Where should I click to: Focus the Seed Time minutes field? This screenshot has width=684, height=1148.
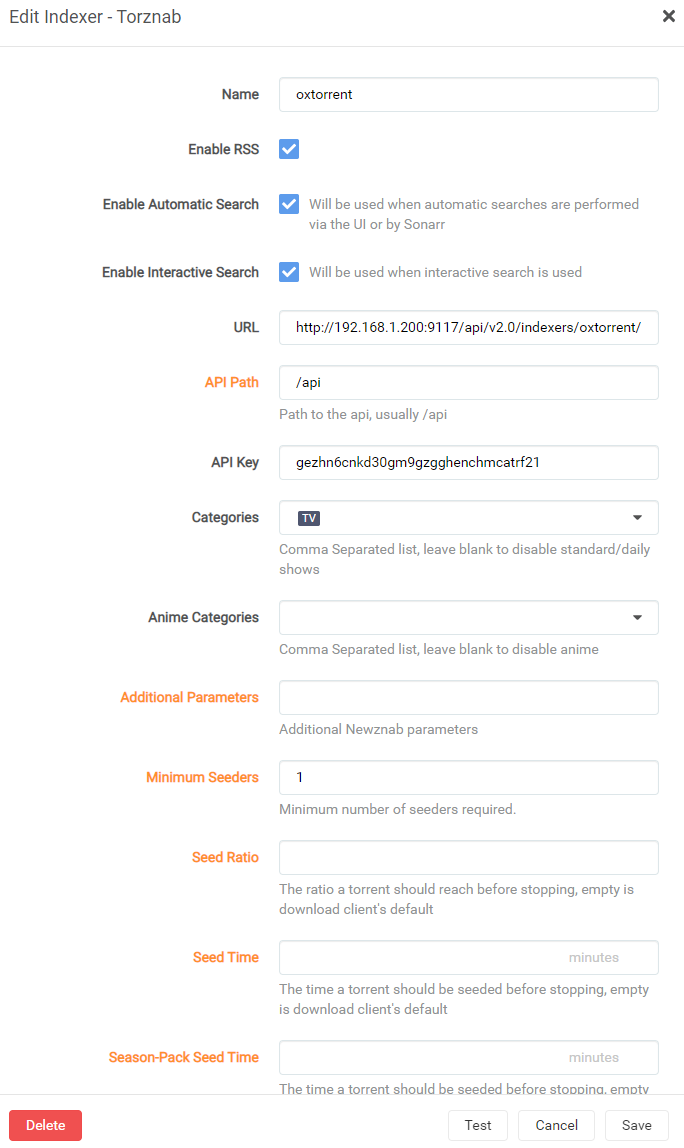click(x=420, y=957)
